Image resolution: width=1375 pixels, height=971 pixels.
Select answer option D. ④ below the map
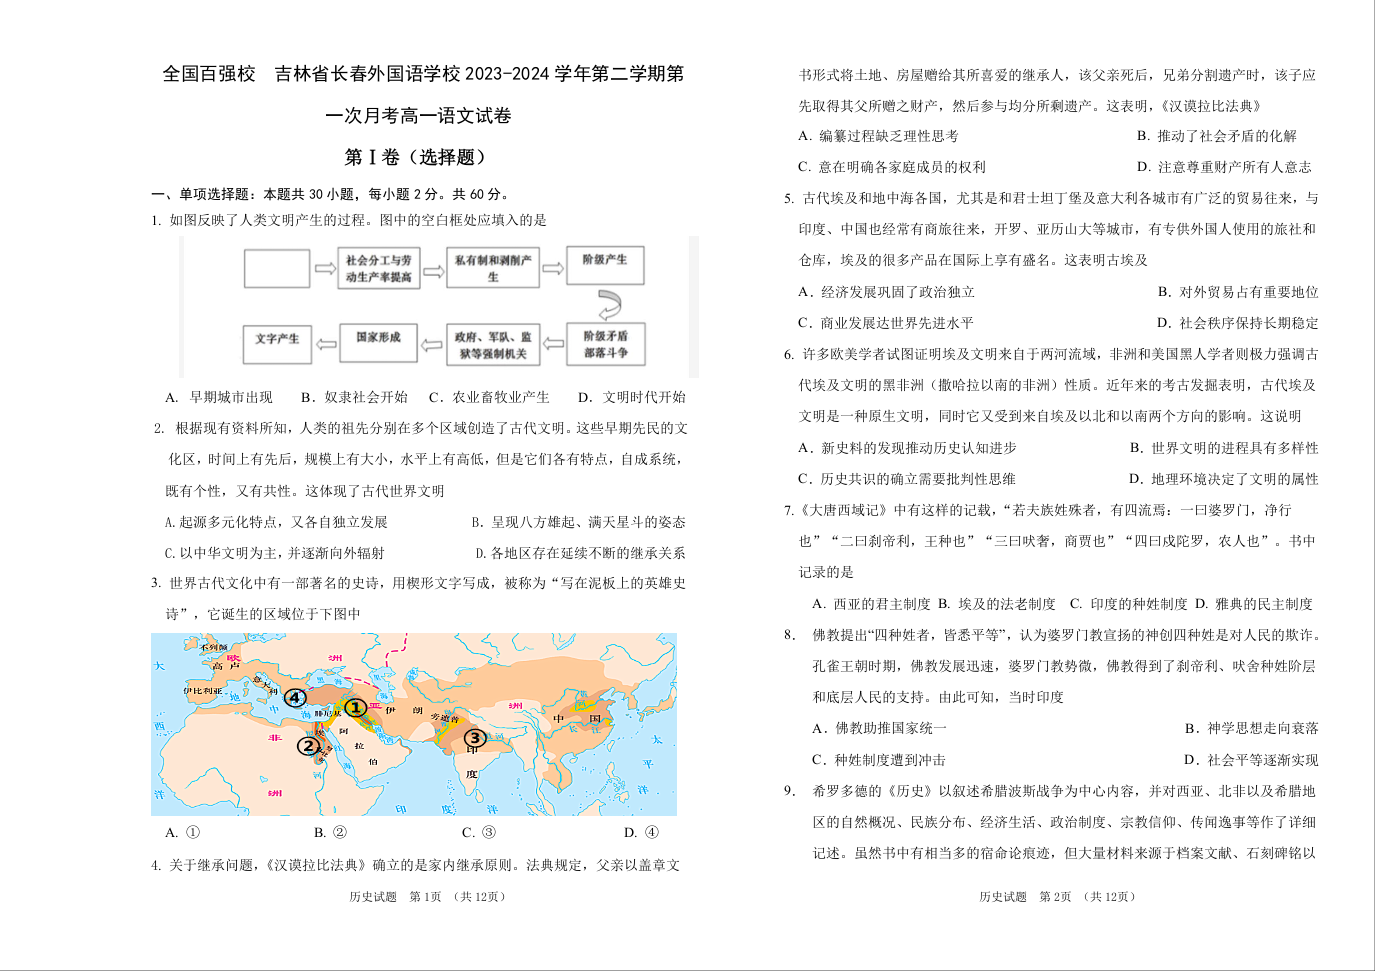point(641,832)
